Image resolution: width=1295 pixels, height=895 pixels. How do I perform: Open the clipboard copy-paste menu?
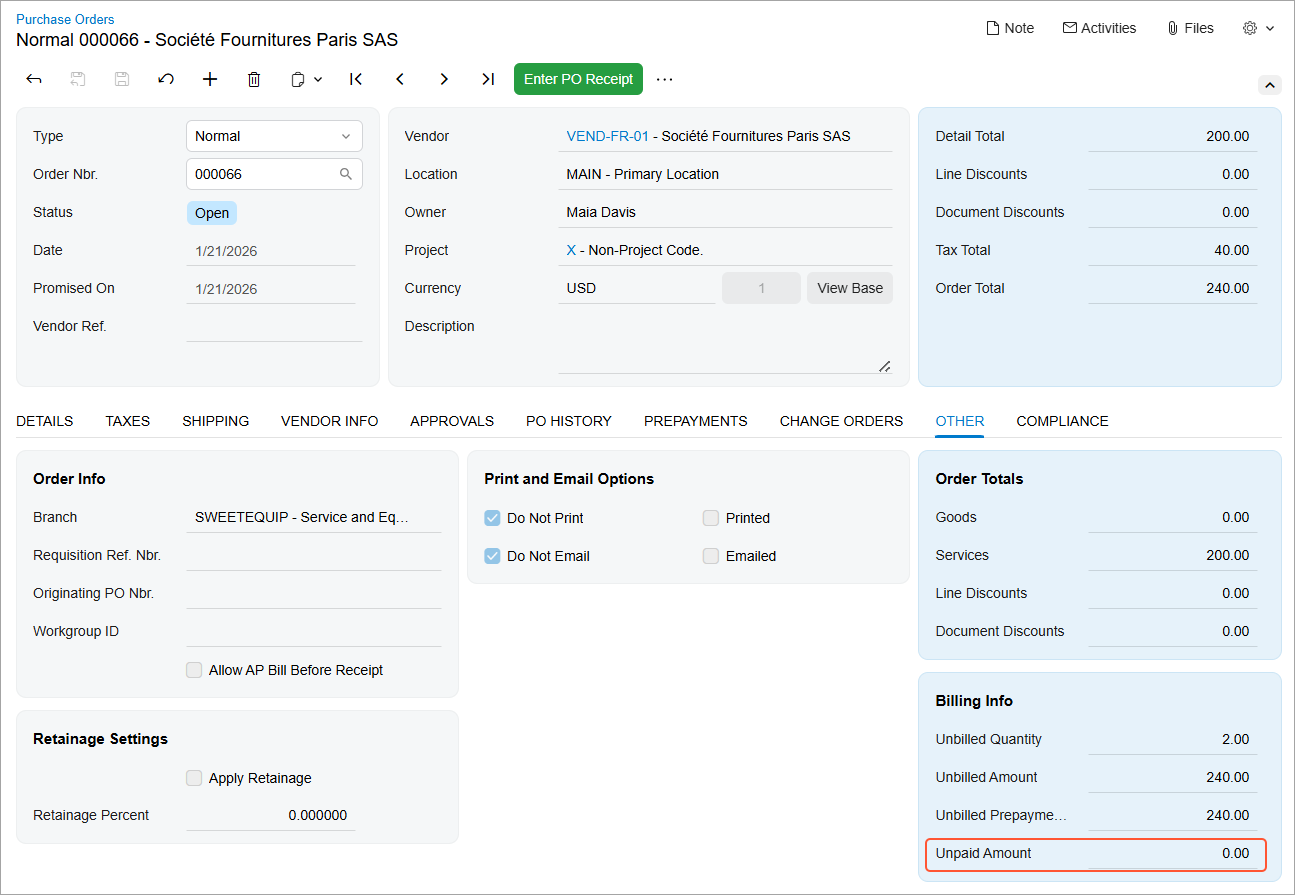pyautogui.click(x=306, y=79)
